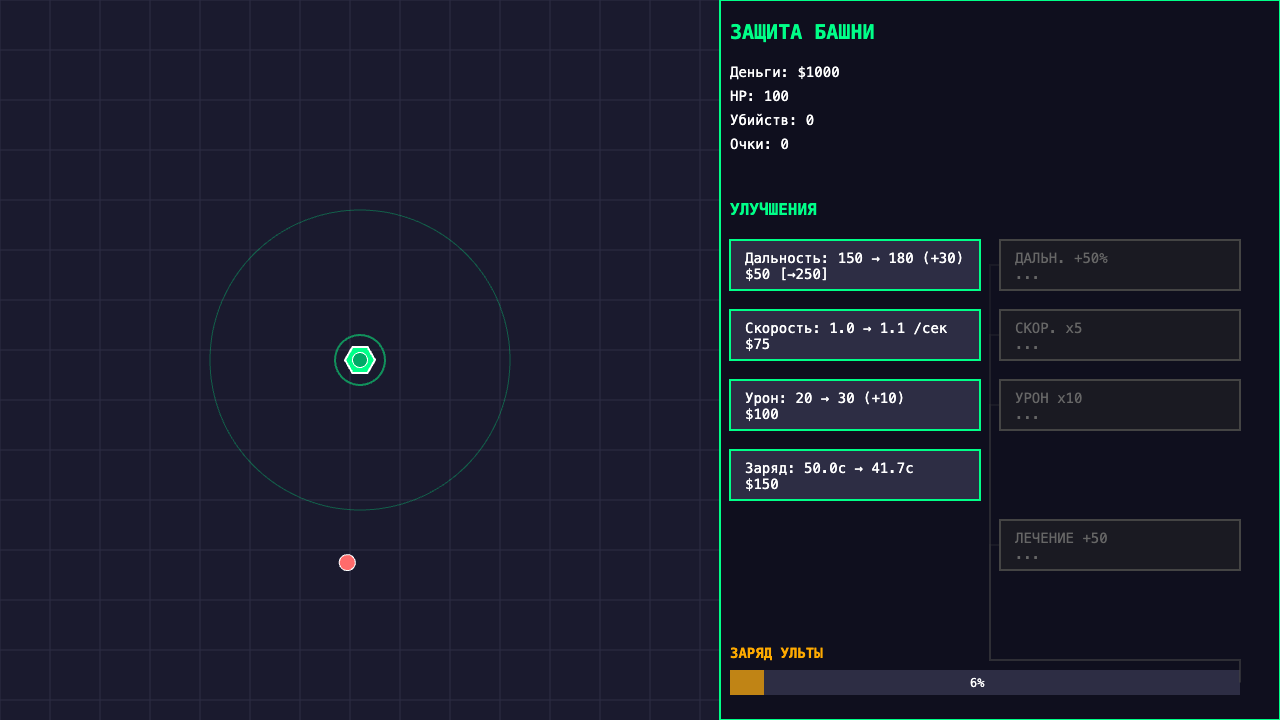Purchase the Заряд upgrade for $150
1280x720 pixels.
(855, 475)
